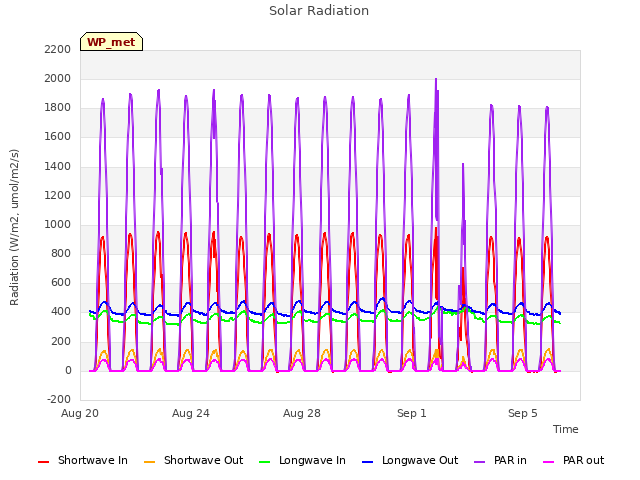The width and height of the screenshot is (640, 480).
Task: Toggle the Longwave Out legend entry
Action: 410,460
